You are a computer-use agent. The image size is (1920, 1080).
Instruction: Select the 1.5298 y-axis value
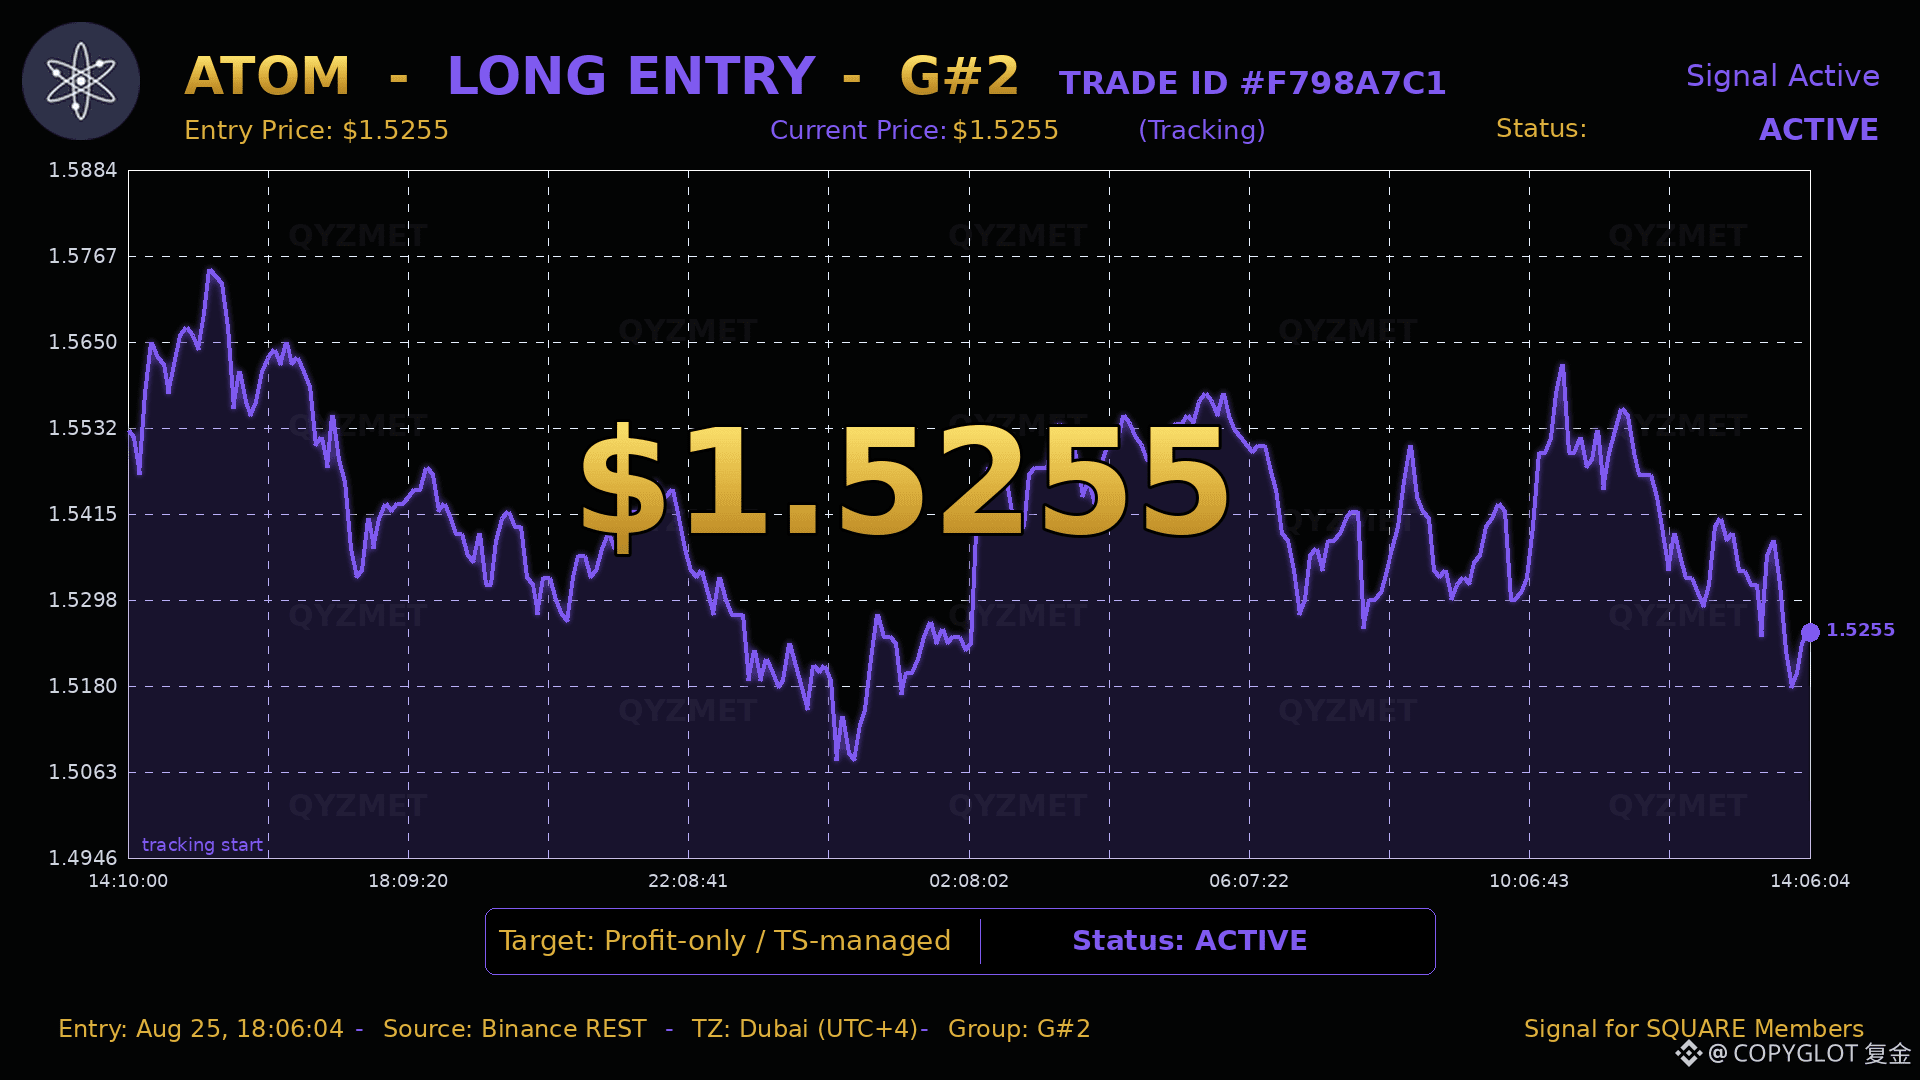click(83, 600)
